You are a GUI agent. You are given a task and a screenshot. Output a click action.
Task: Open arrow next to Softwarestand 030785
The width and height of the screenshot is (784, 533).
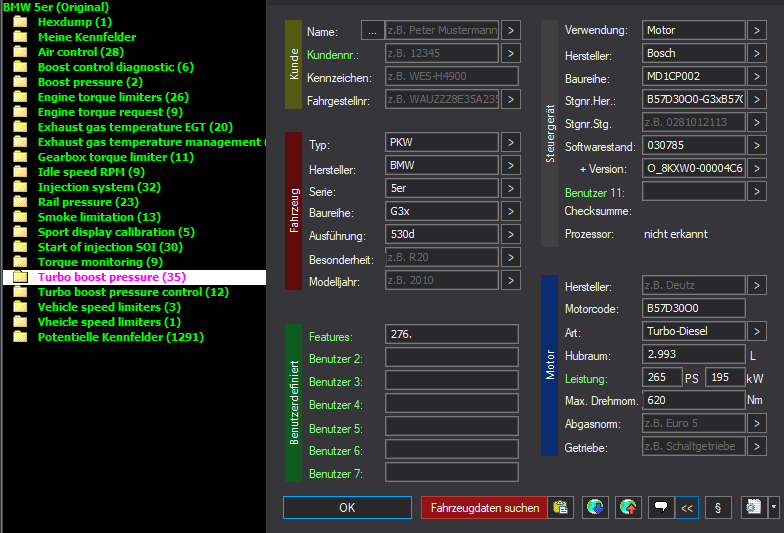coord(757,146)
